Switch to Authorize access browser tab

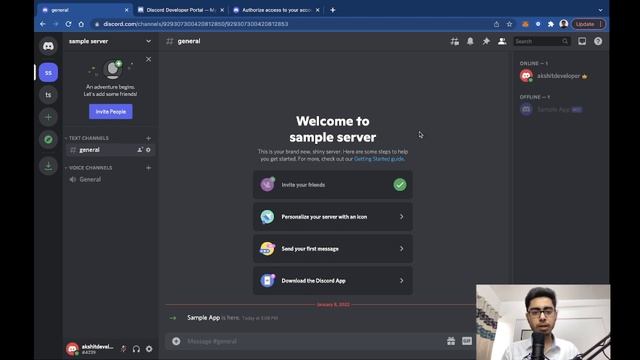(x=276, y=10)
